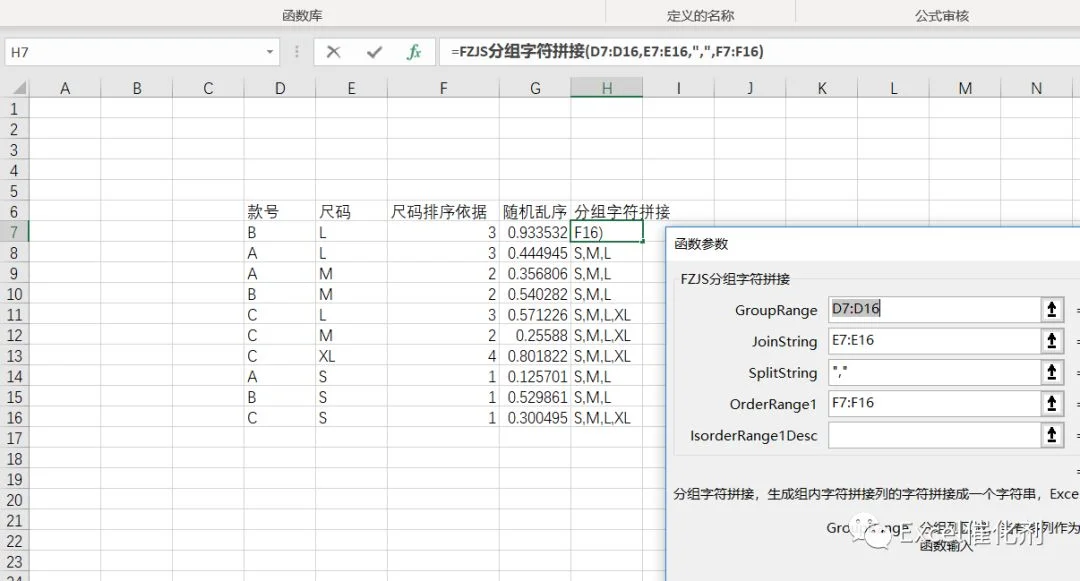Collapse dialog via GroupRange range selector
Image resolution: width=1080 pixels, height=581 pixels.
[1052, 310]
